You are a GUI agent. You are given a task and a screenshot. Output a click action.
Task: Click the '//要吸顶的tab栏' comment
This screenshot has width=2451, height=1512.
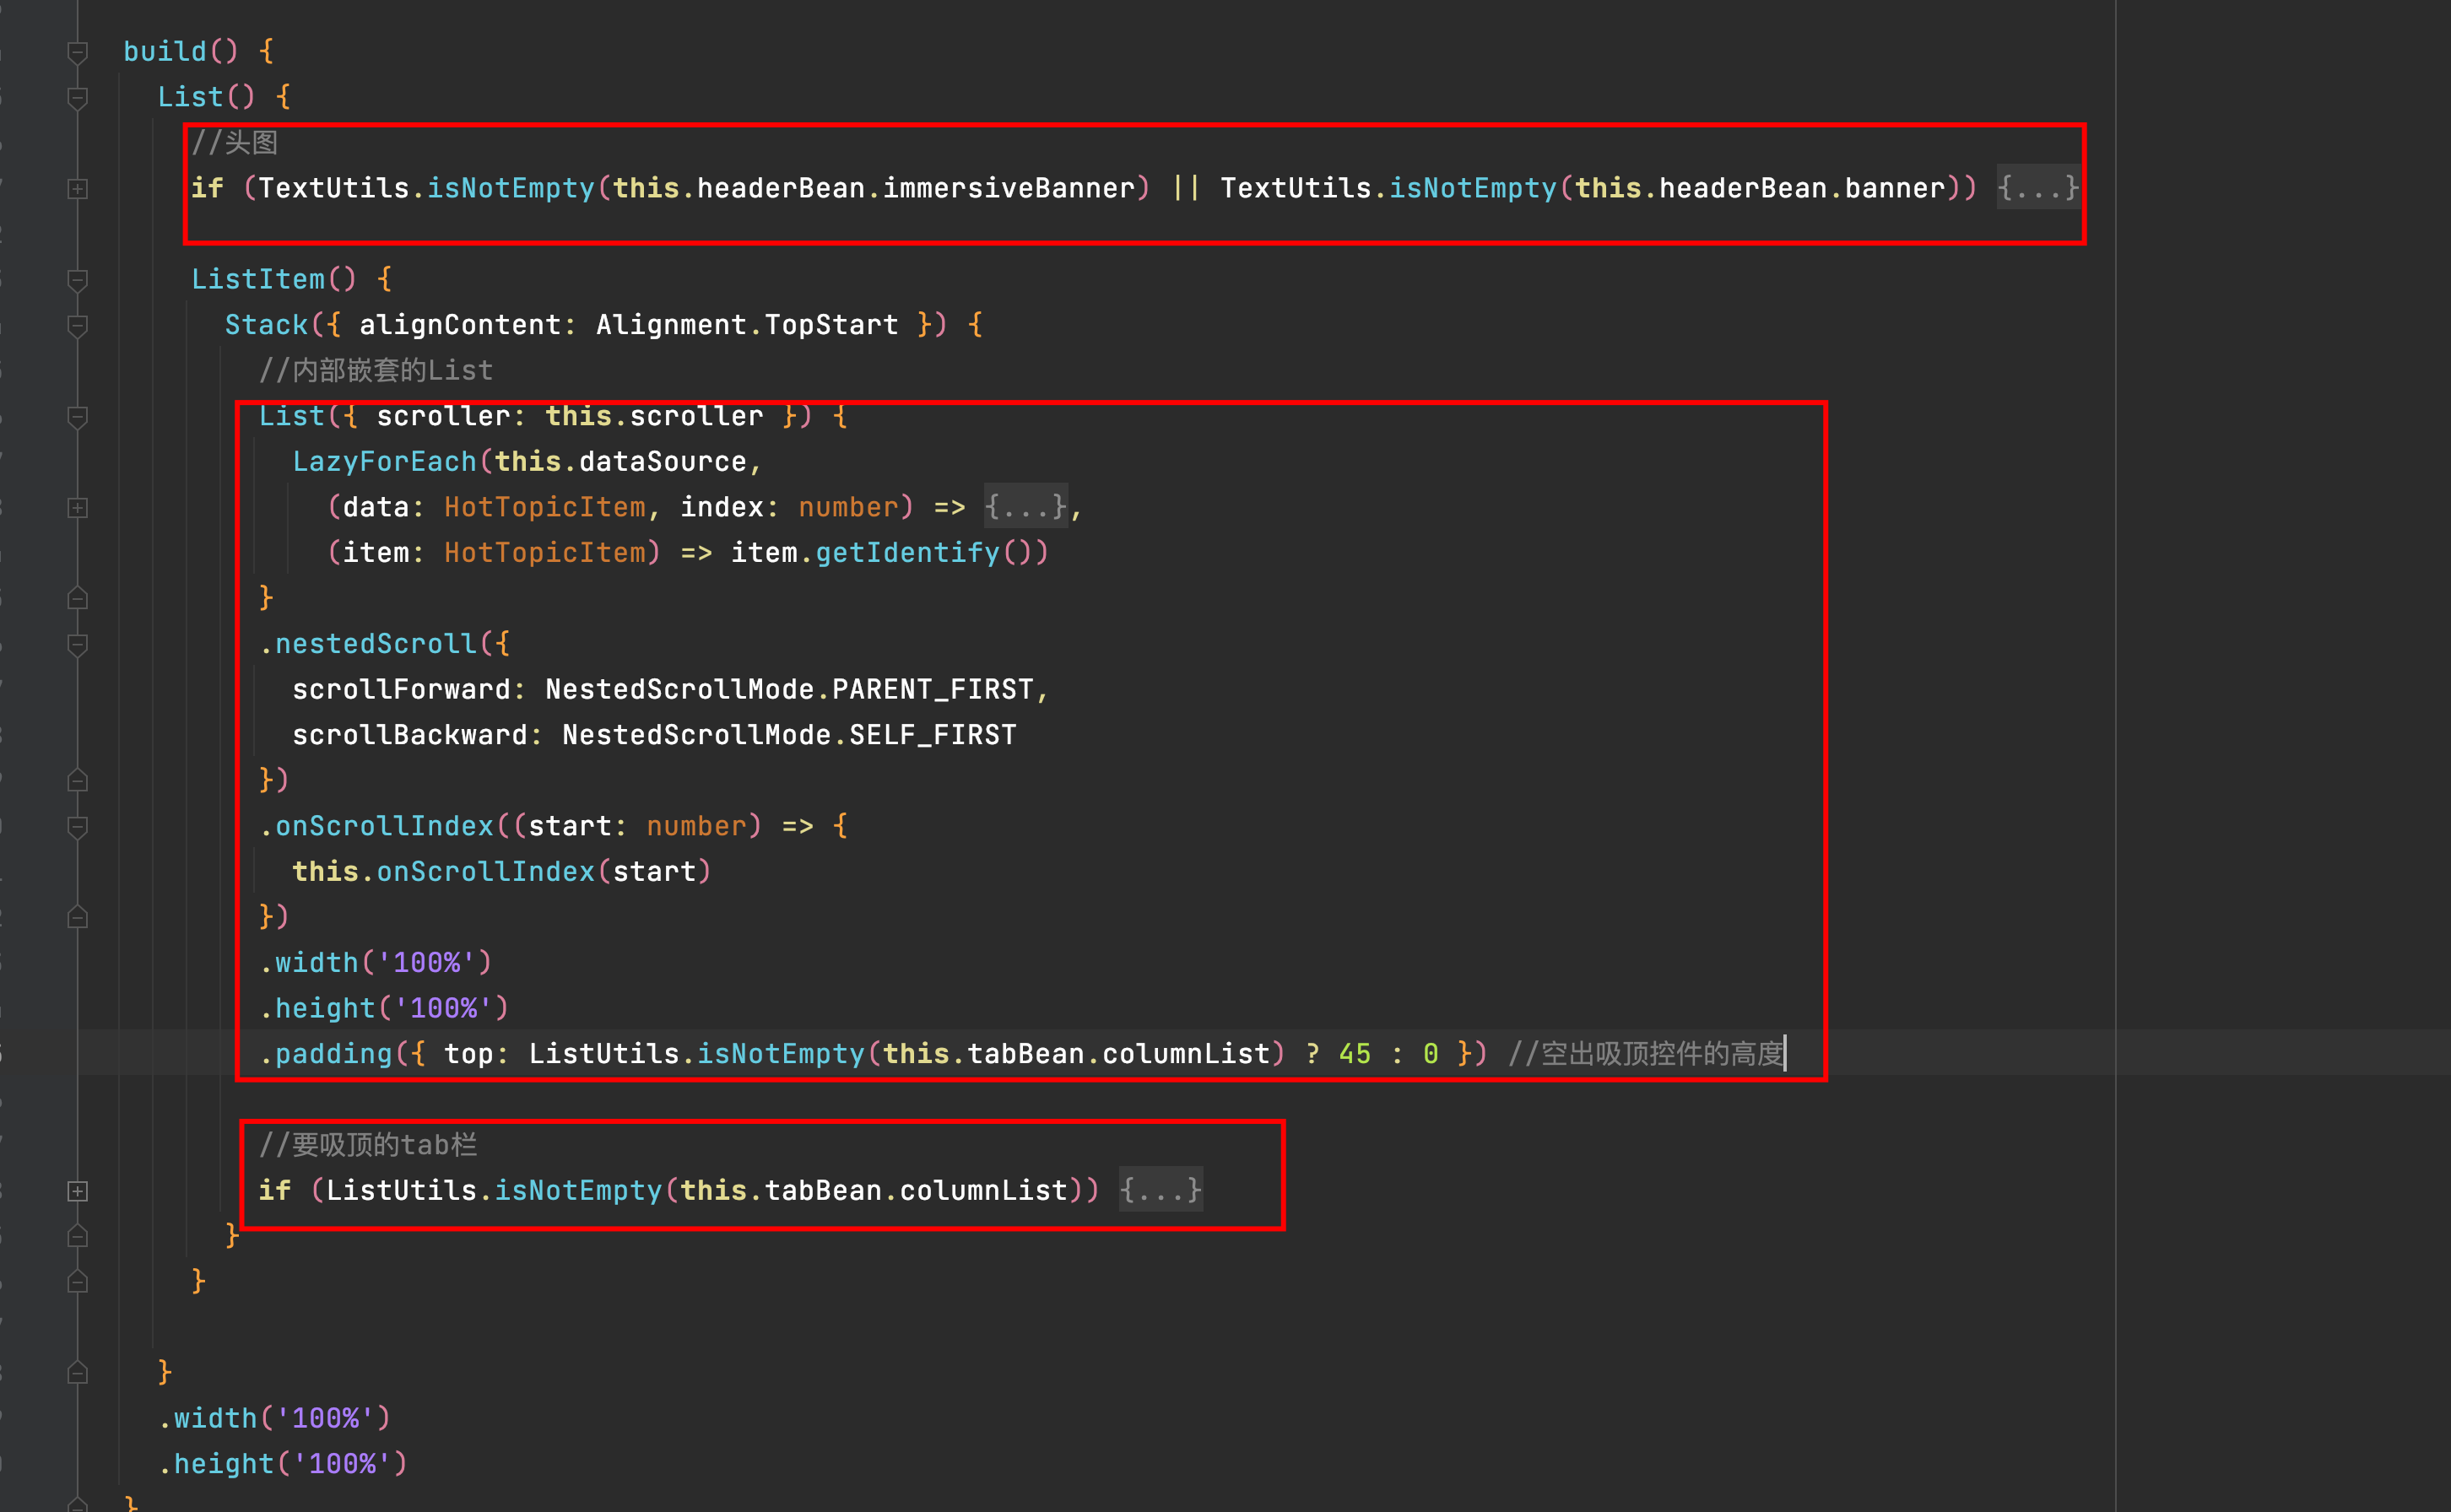click(x=367, y=1144)
